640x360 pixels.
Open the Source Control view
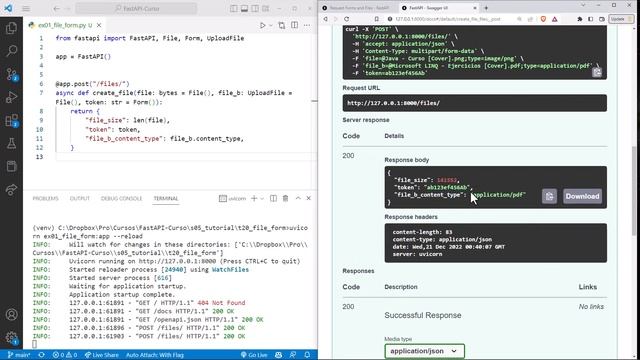tap(11, 74)
